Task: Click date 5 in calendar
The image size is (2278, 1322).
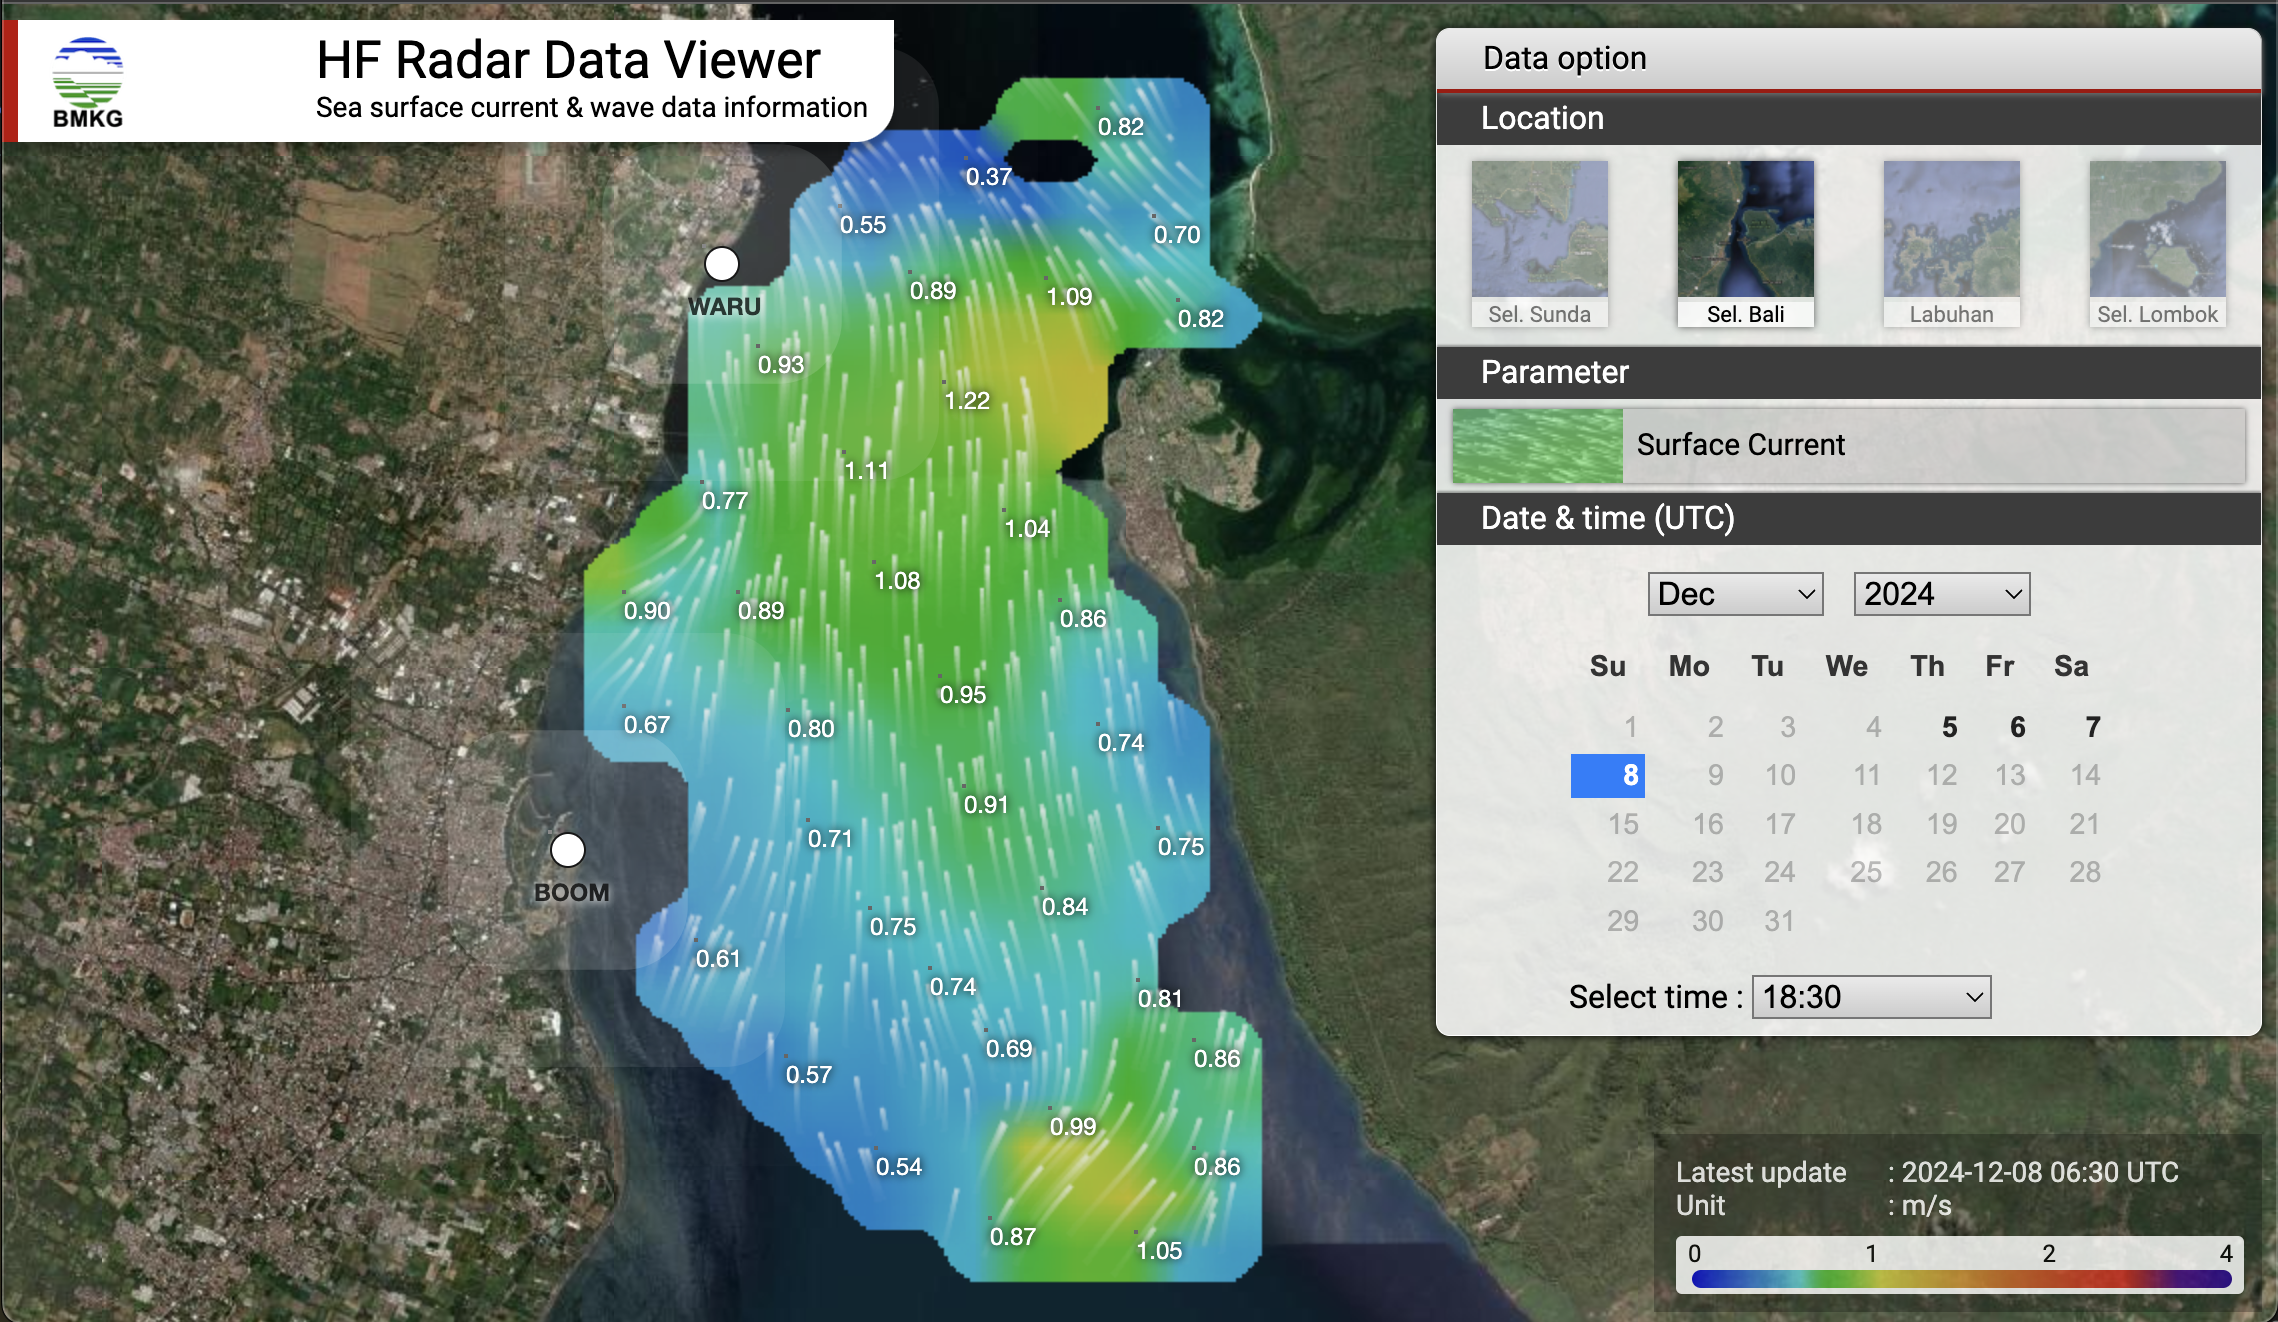Action: coord(1927,727)
